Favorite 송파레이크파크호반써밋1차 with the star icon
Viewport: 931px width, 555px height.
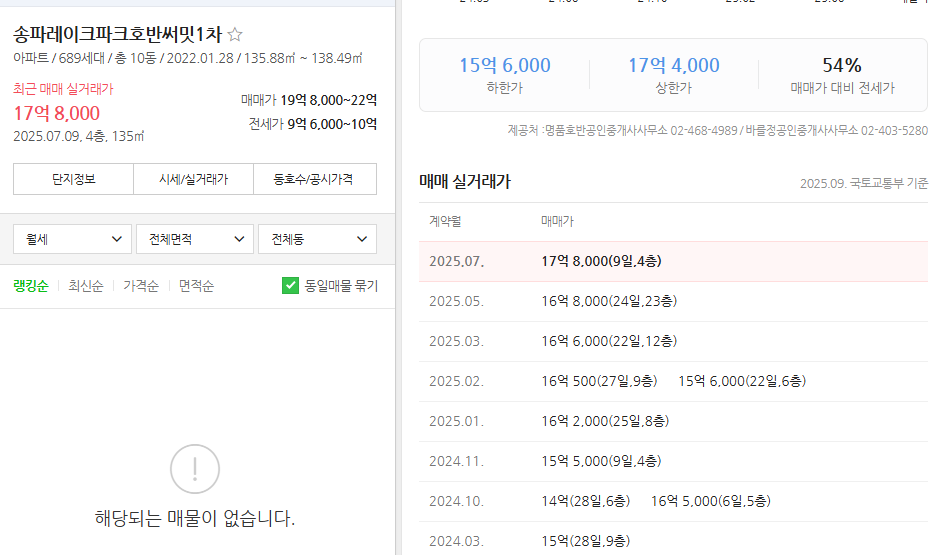(x=235, y=34)
